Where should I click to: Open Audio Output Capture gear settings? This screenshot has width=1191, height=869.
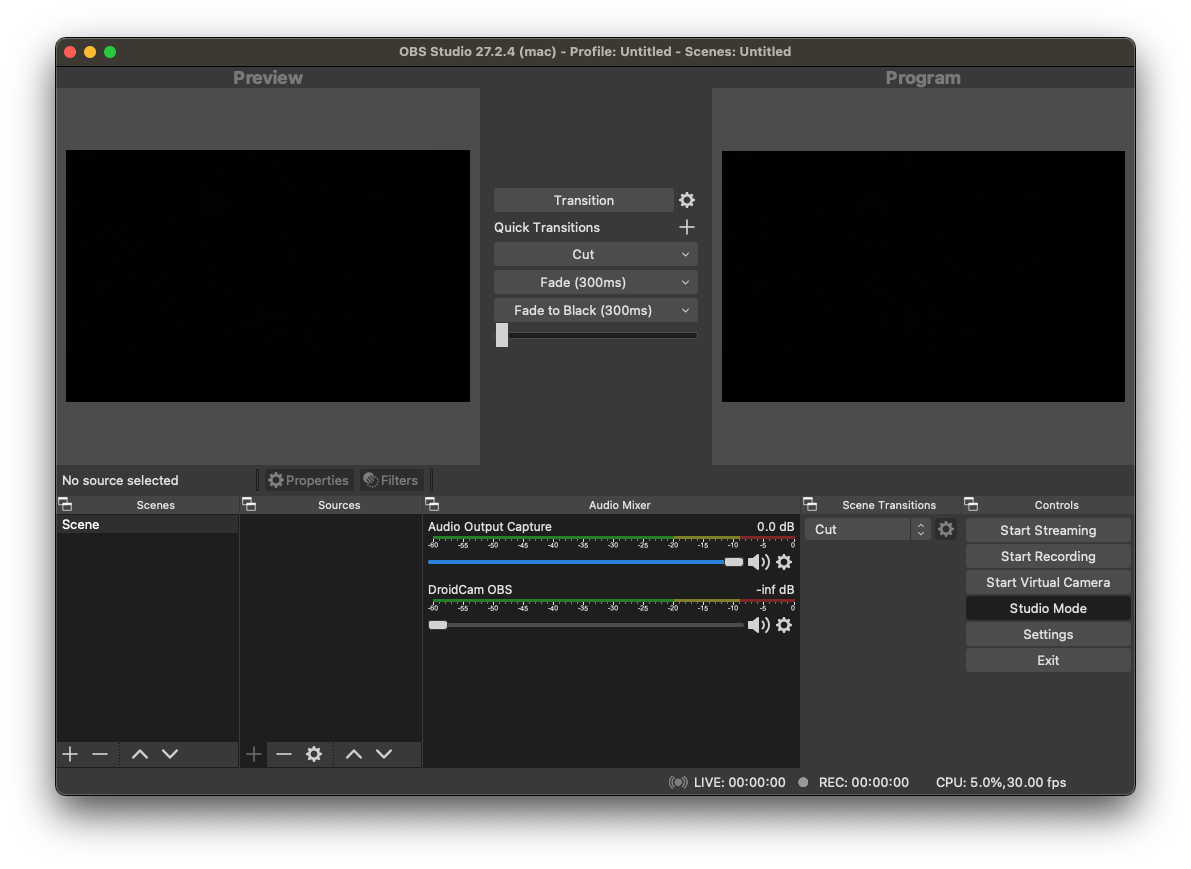pyautogui.click(x=784, y=562)
